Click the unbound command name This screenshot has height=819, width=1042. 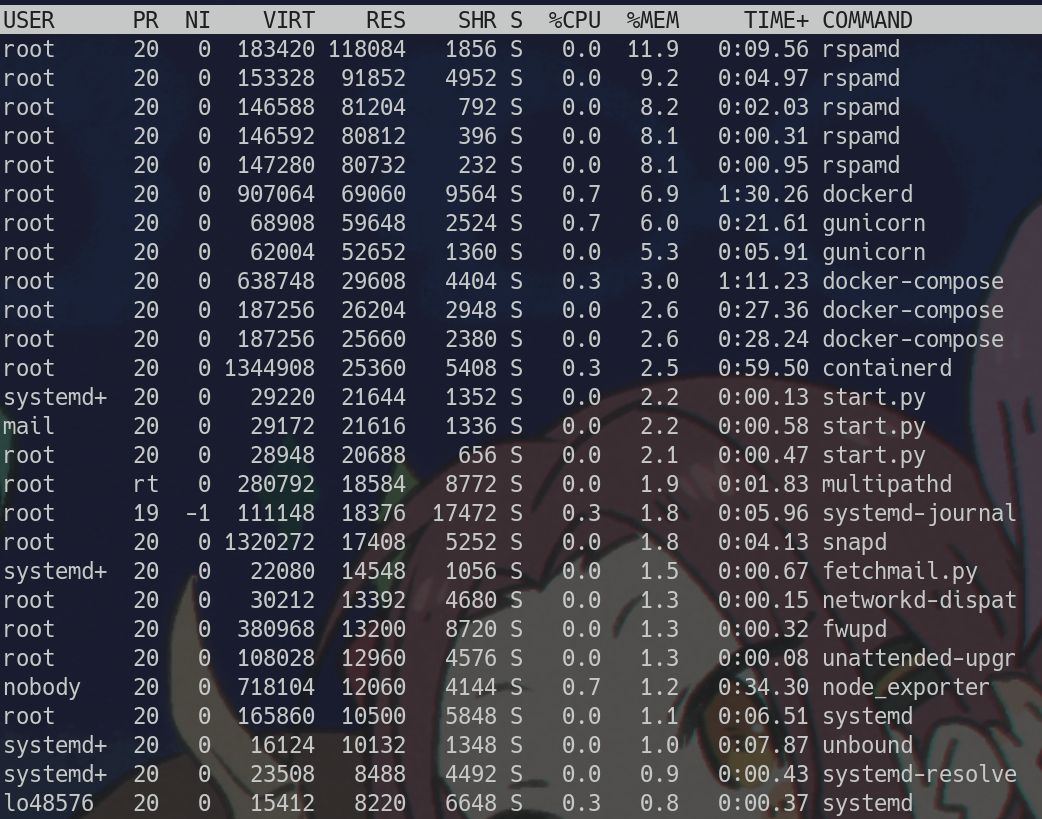[x=867, y=745]
